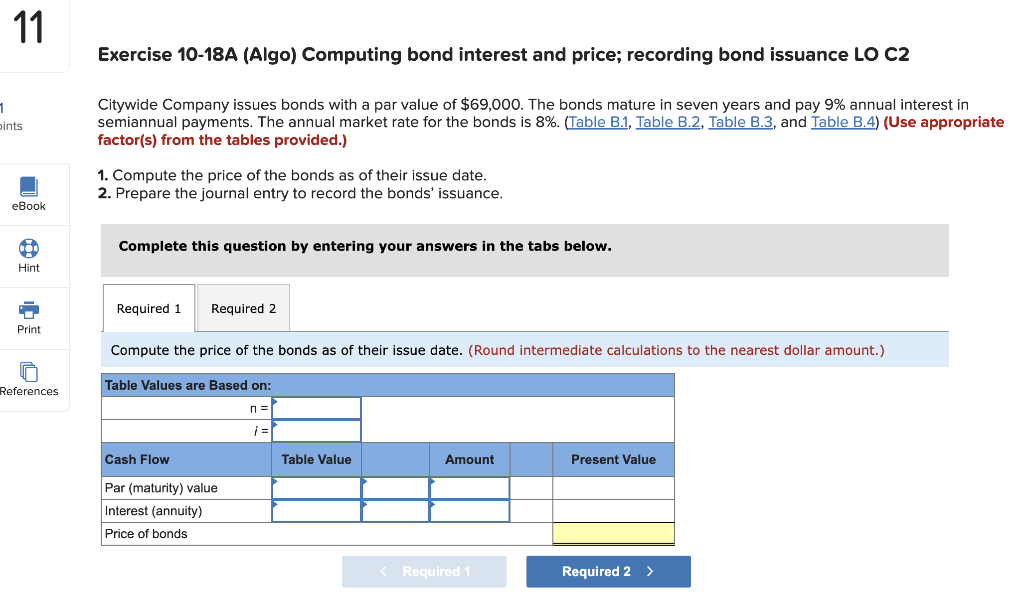Select the eBook sidebar icon image
This screenshot has height=605, width=1024.
28,187
